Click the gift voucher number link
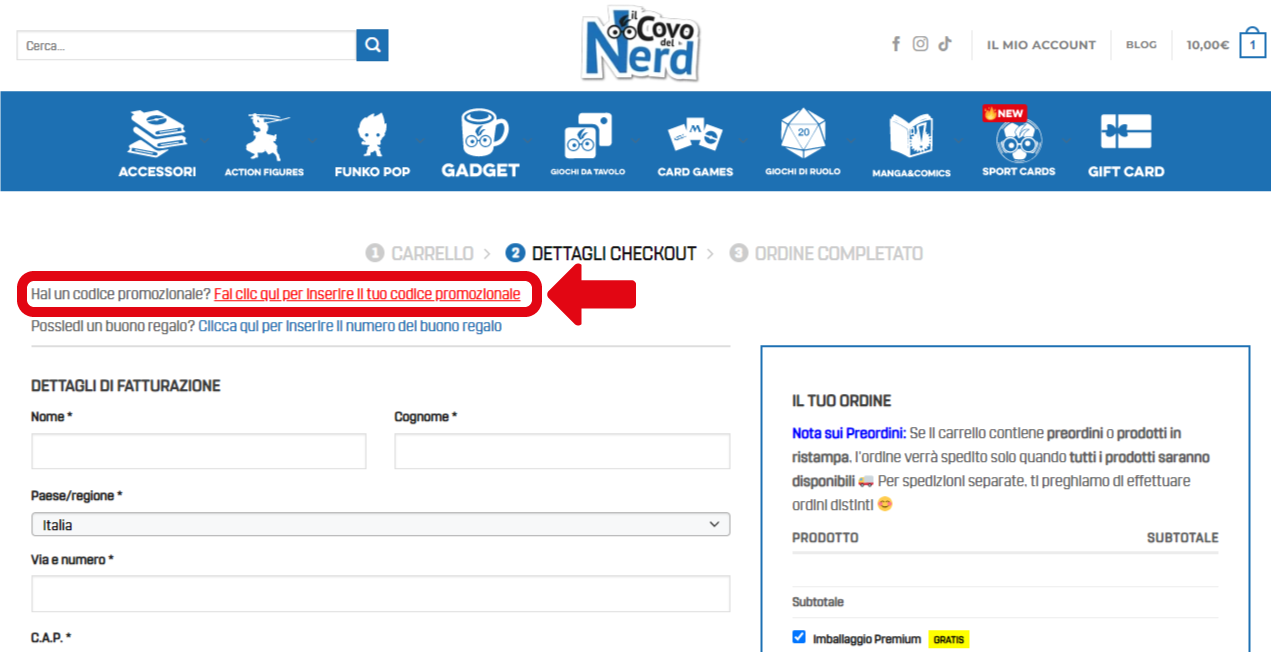1271x652 pixels. (x=350, y=326)
